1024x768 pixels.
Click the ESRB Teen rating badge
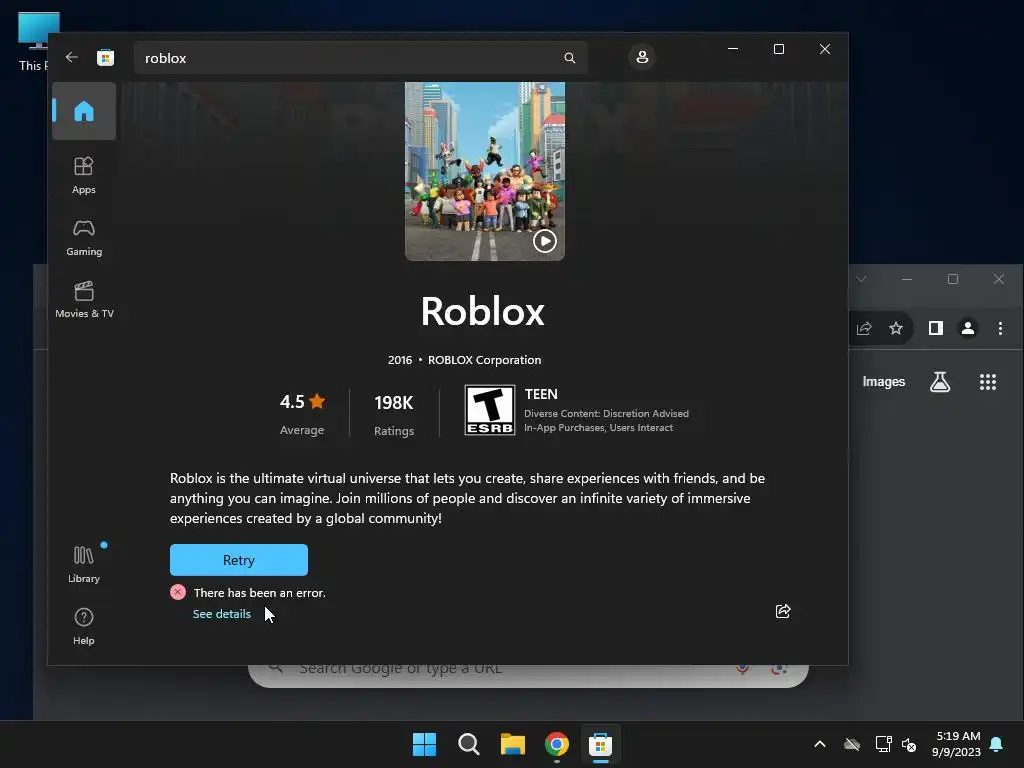tap(490, 409)
